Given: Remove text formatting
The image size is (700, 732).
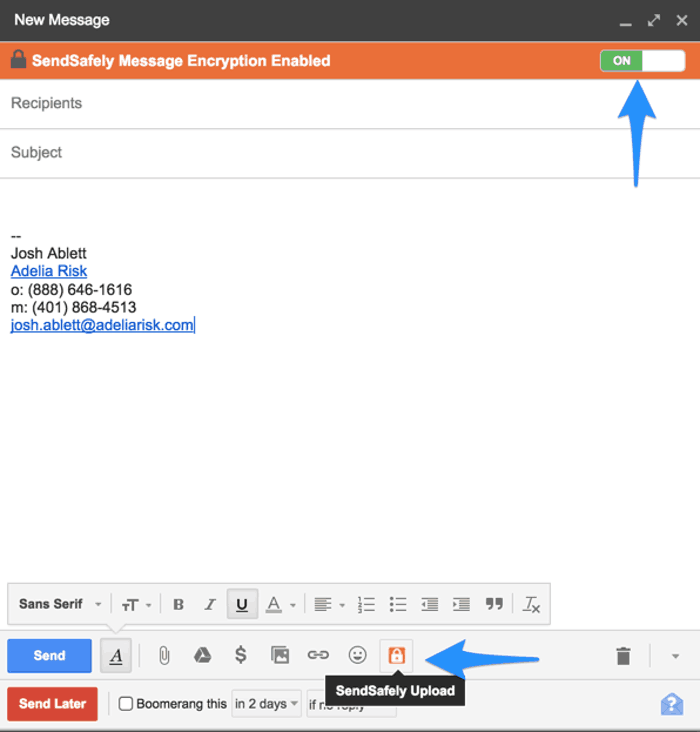Looking at the screenshot, I should click(x=531, y=605).
